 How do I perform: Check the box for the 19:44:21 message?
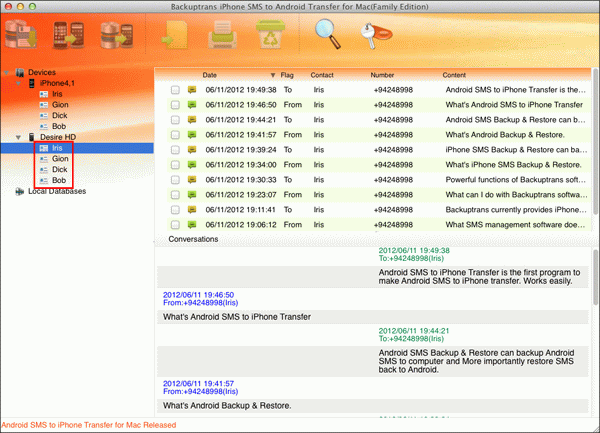point(175,120)
